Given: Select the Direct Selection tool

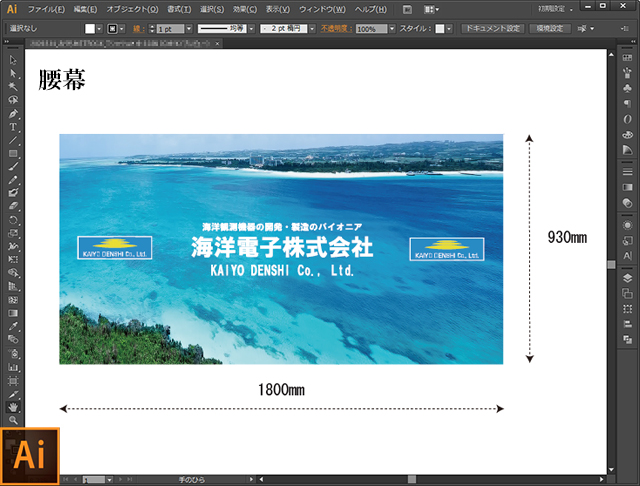Looking at the screenshot, I should [13, 73].
